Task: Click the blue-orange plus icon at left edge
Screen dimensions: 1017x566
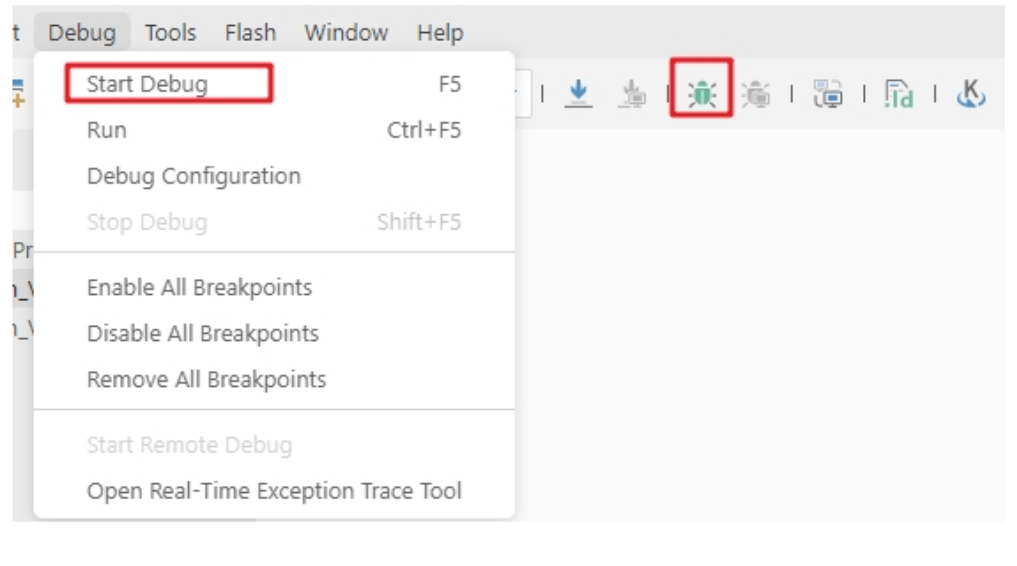Action: 18,93
